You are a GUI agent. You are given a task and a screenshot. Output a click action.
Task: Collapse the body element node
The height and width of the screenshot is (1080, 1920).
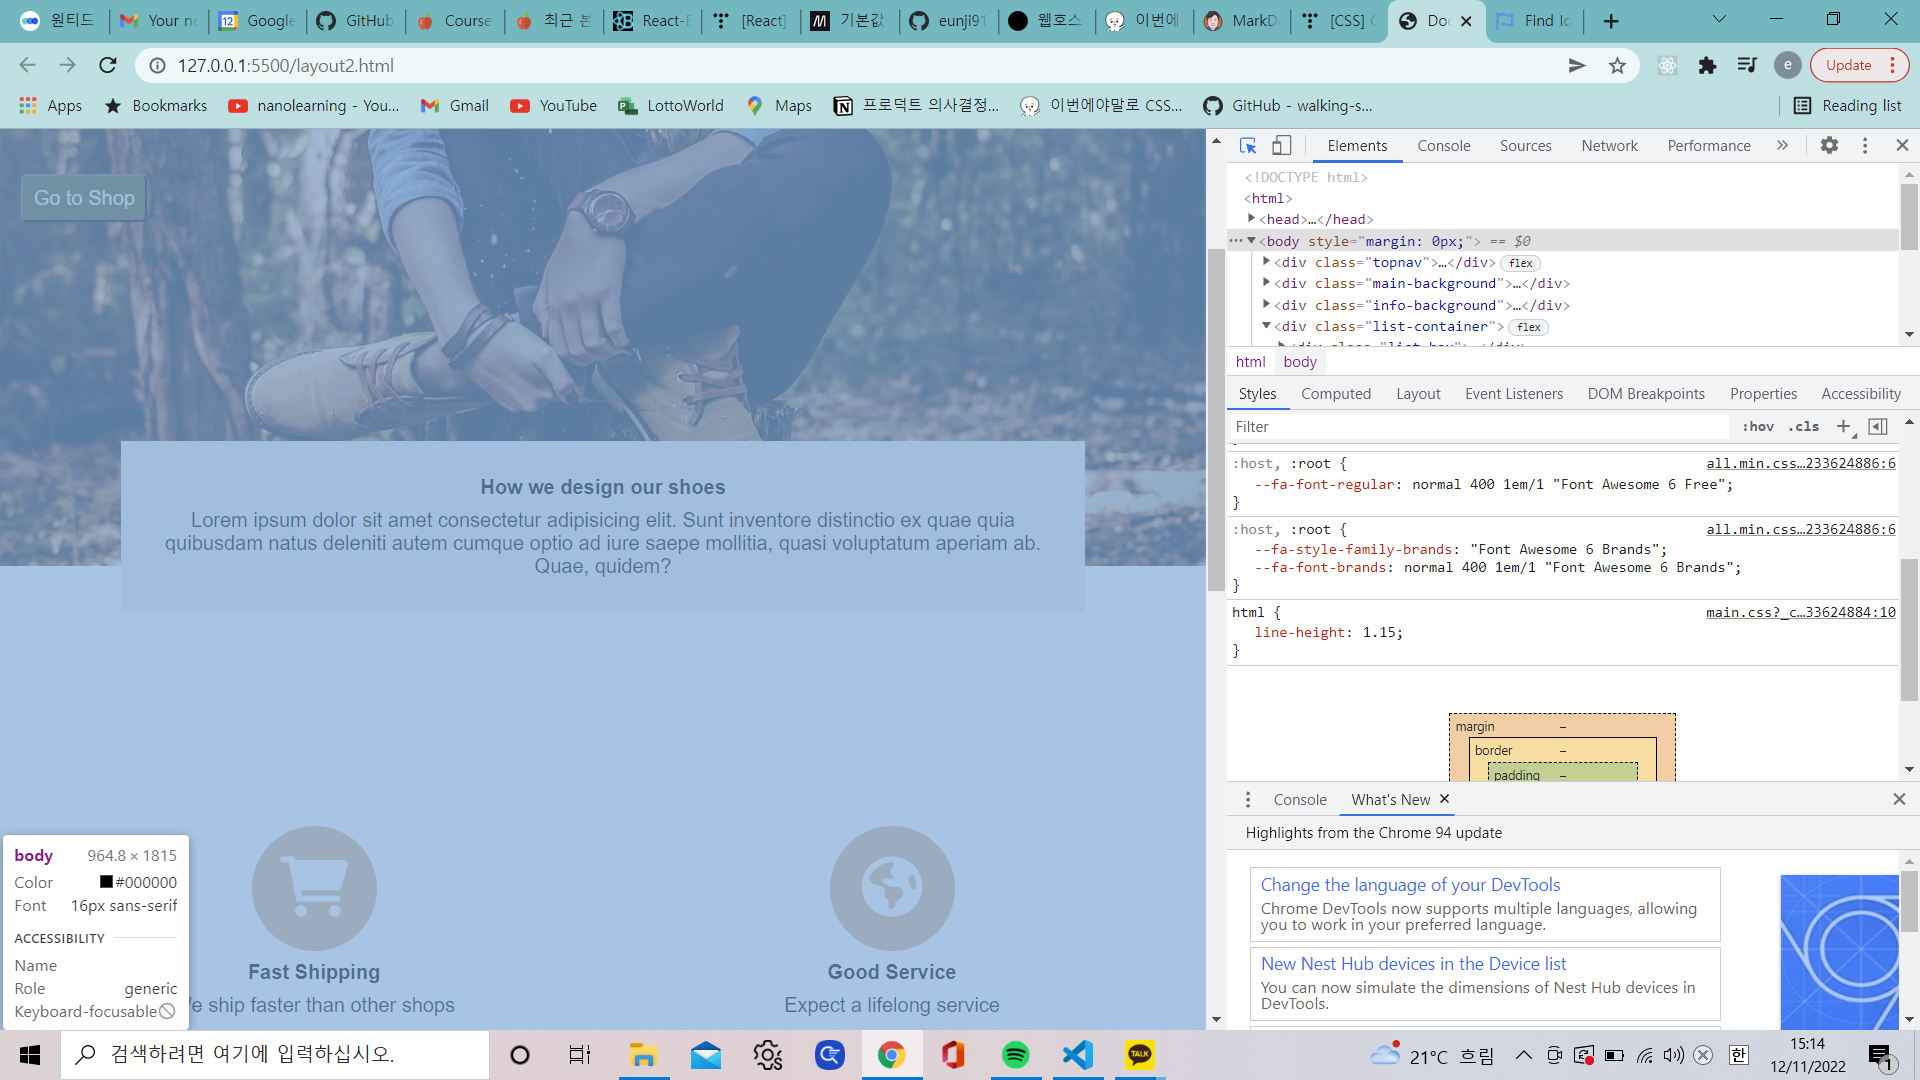click(x=1251, y=241)
